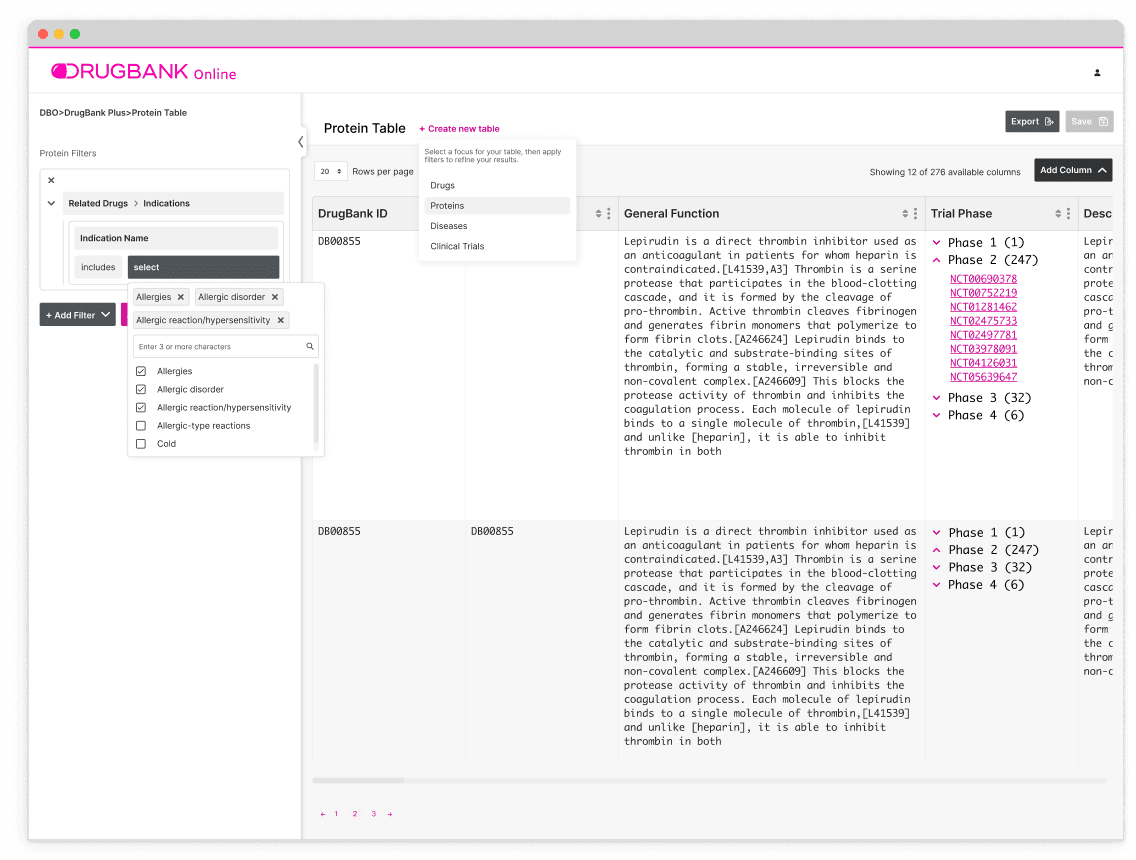Viewport: 1136px width, 860px height.
Task: Expand Phase 4 (6) in second row
Action: [937, 585]
